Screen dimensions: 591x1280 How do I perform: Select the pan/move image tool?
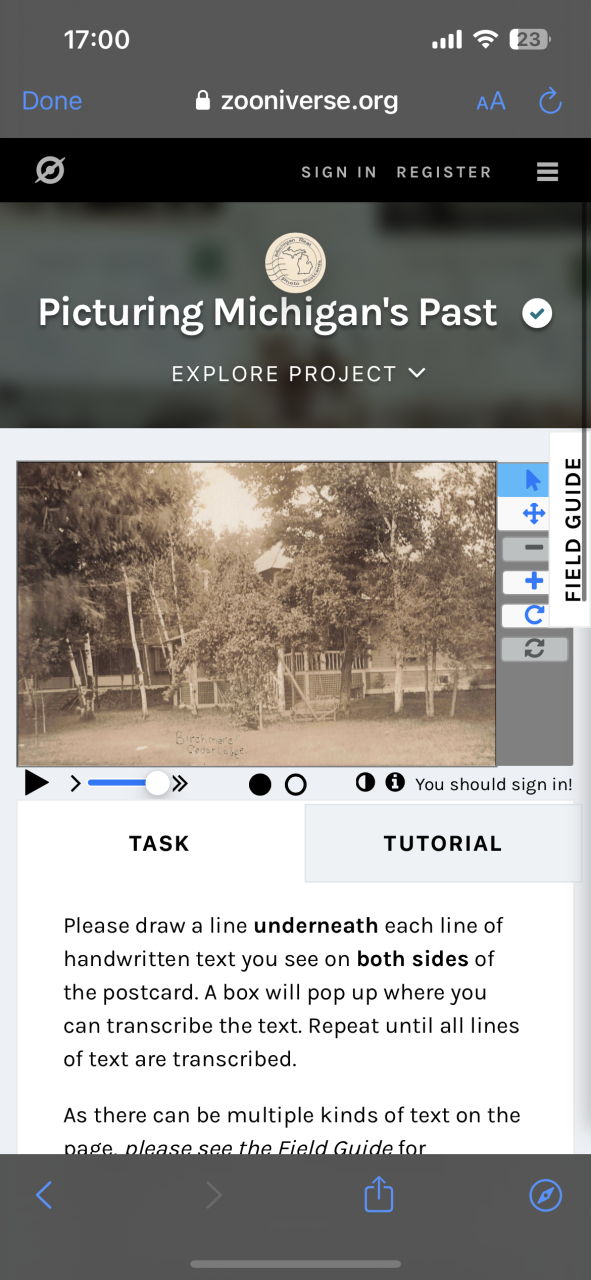coord(533,514)
